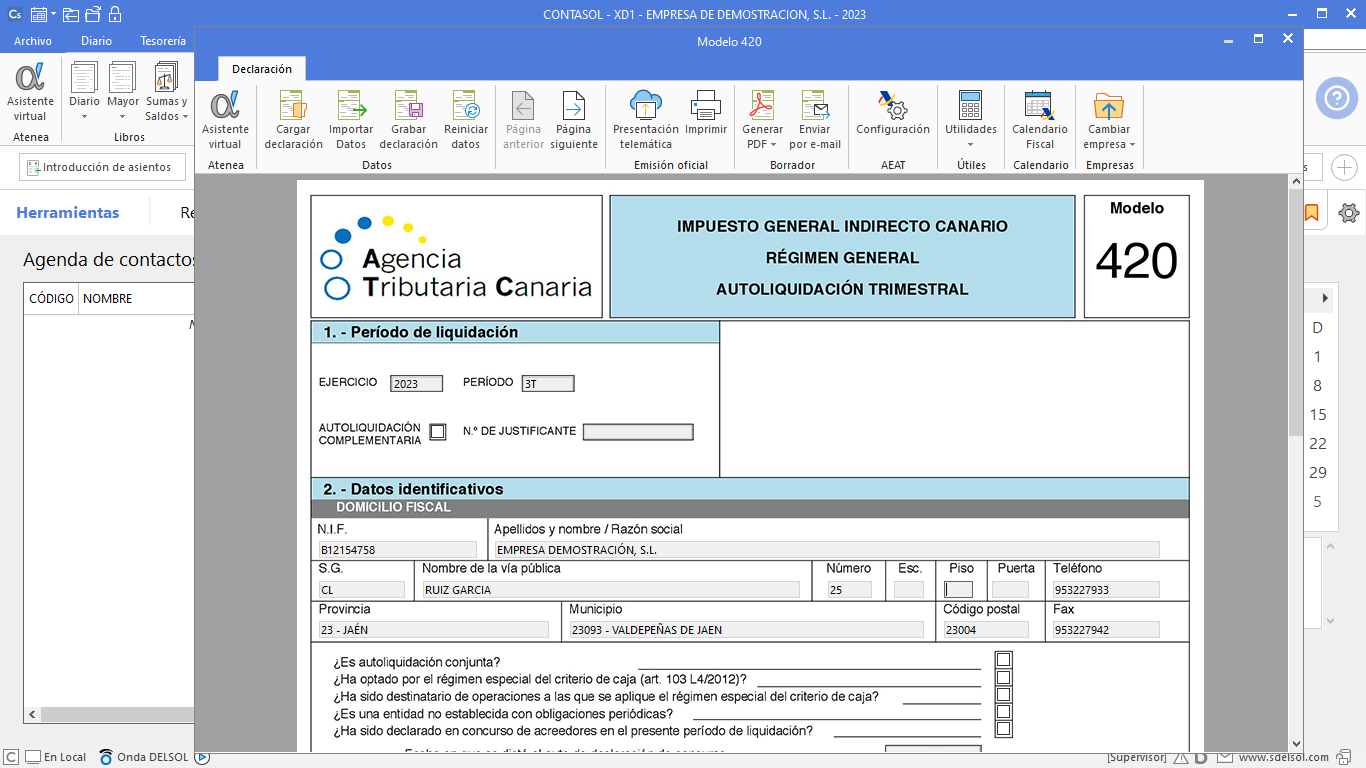Expand the Generar PDF dropdown
Image resolution: width=1366 pixels, height=768 pixels.
[762, 144]
